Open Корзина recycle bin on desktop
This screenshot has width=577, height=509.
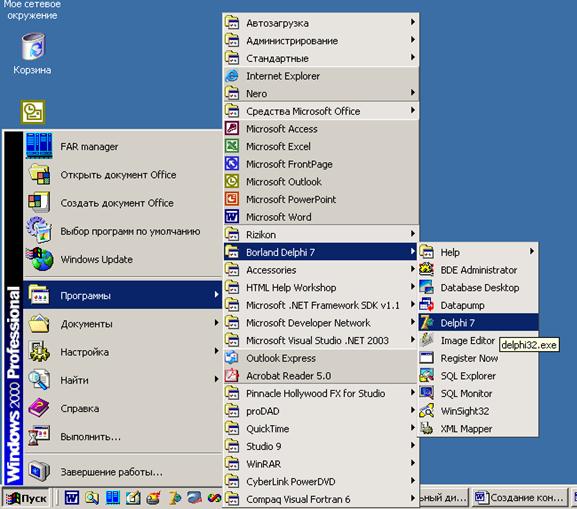point(33,53)
